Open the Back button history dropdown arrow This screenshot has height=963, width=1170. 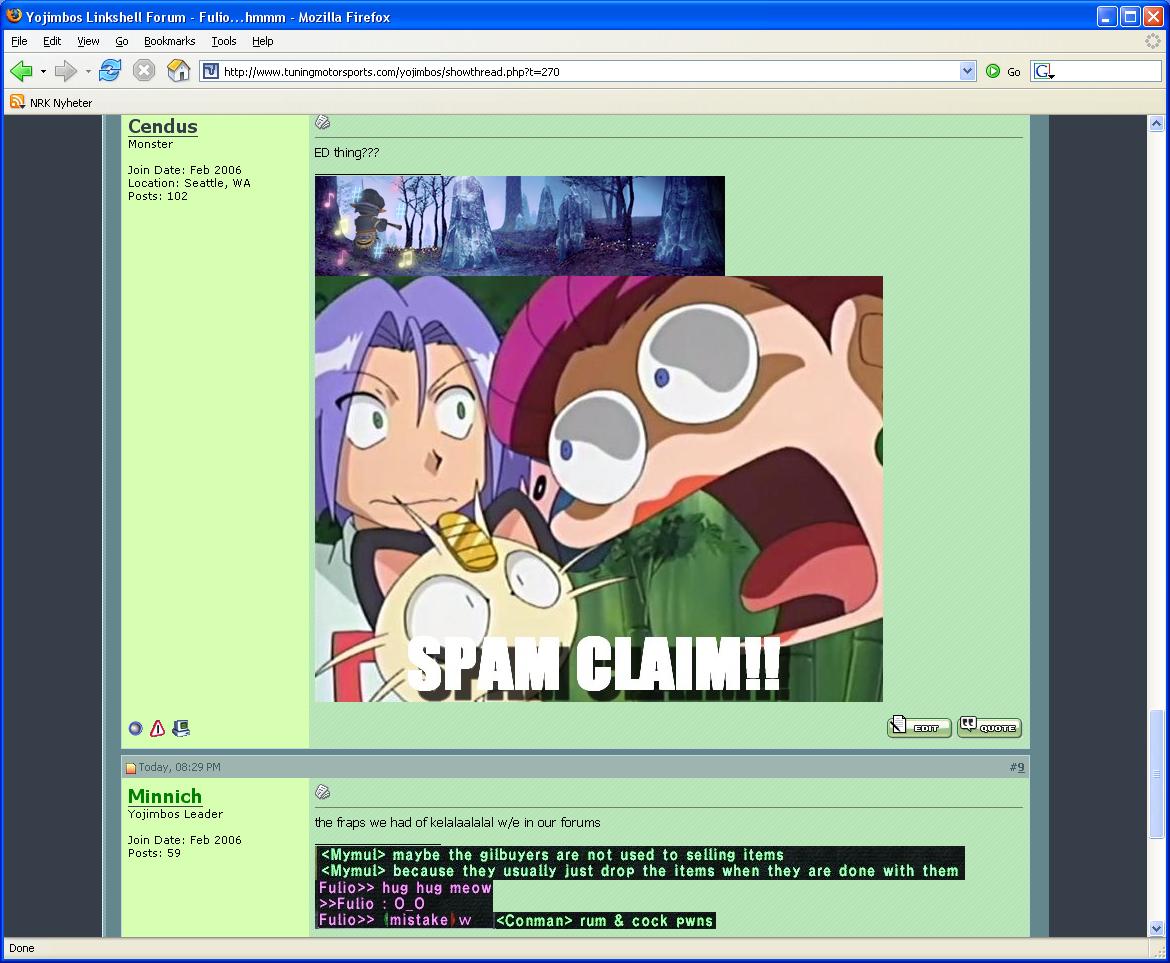coord(43,71)
